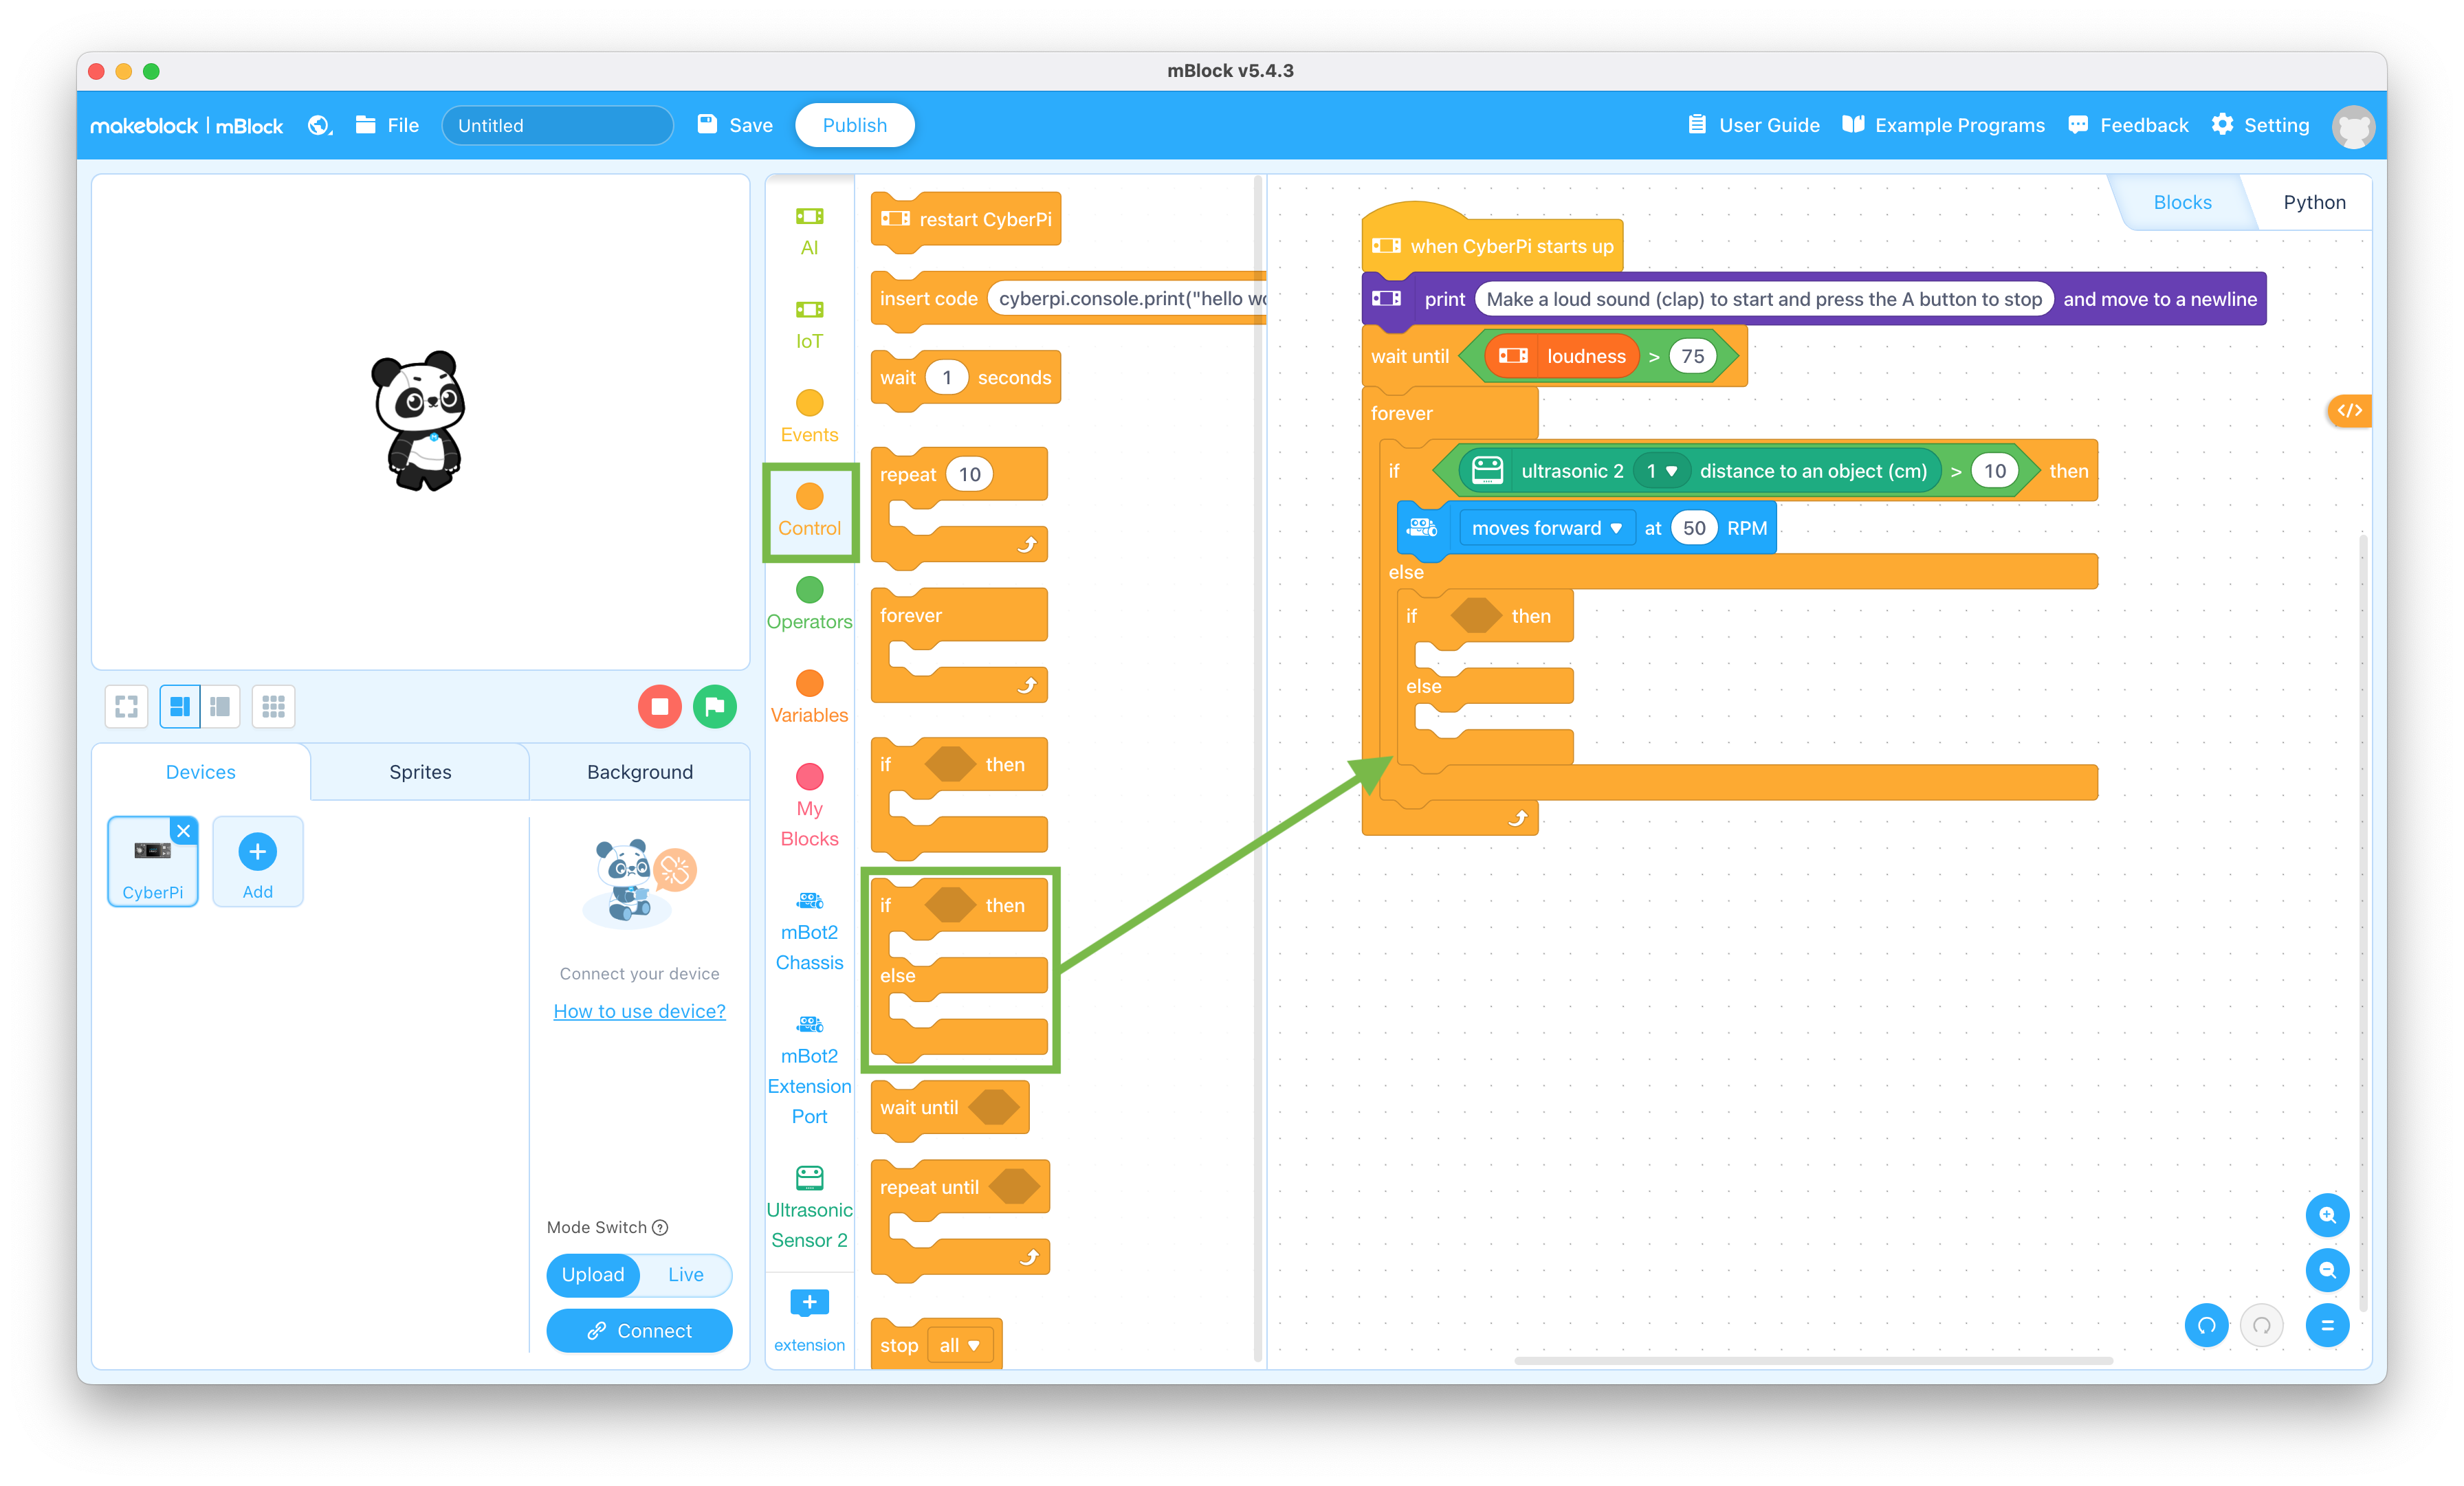Select the CyberPi device thumbnail
2464x1486 pixels.
click(x=152, y=861)
